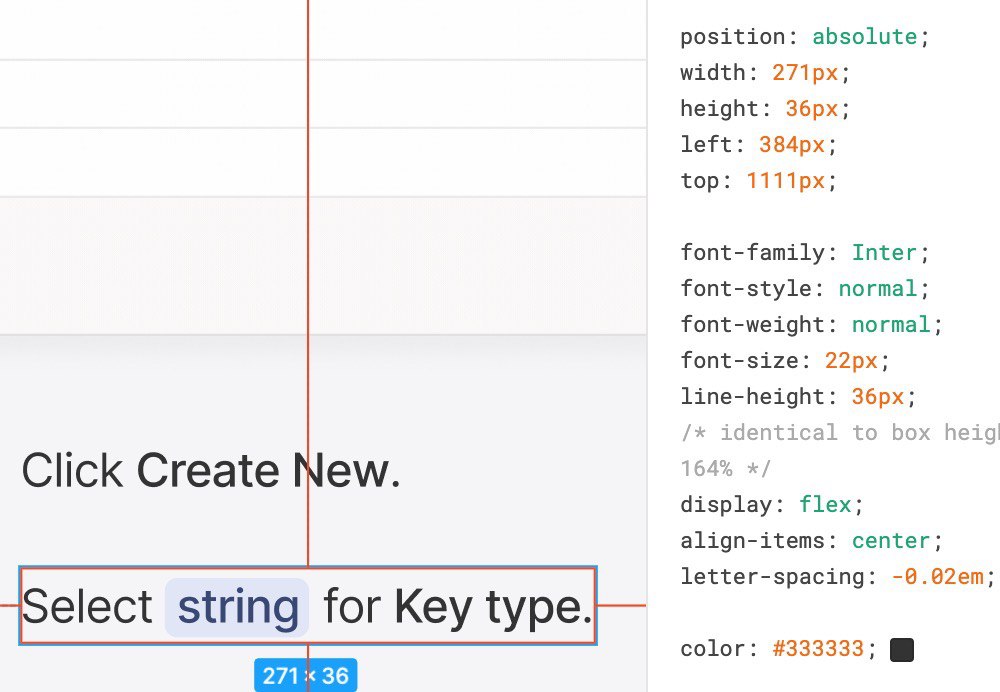Click the #333333 color swatch square
This screenshot has height=692, width=1000.
tap(902, 649)
